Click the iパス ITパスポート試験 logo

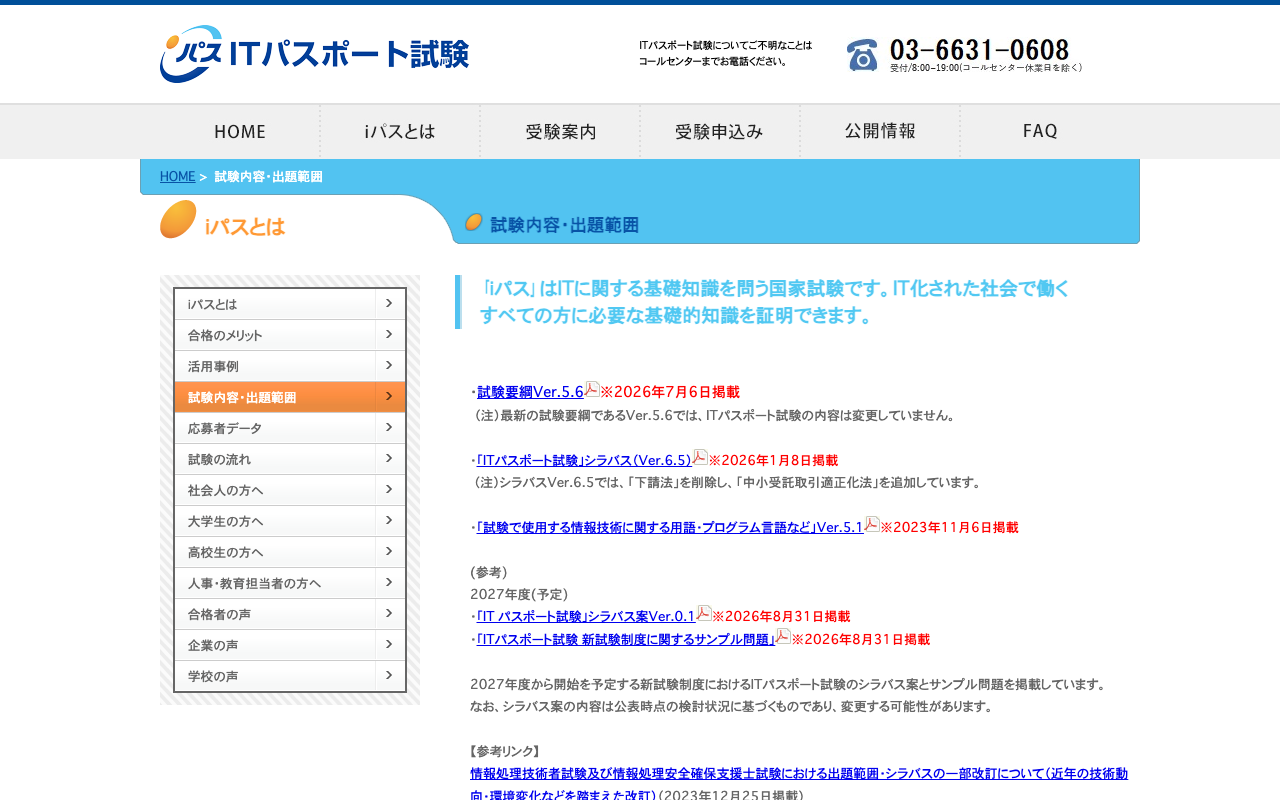(314, 54)
